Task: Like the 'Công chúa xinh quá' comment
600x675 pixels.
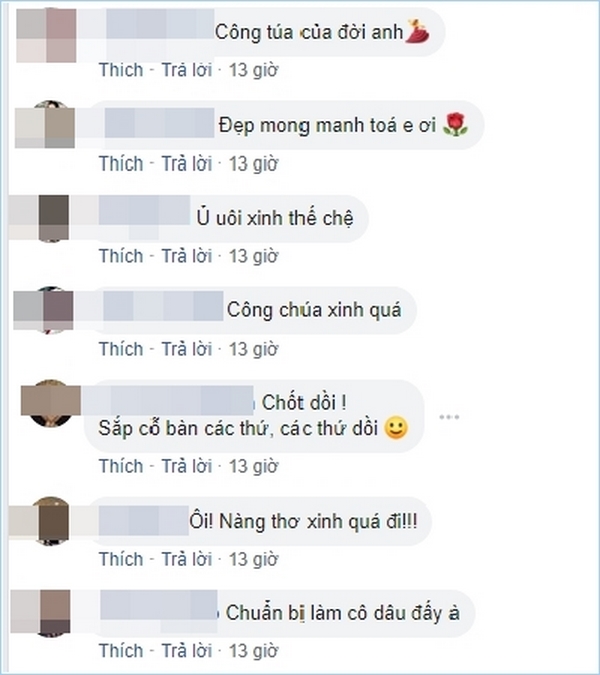Action: click(121, 349)
